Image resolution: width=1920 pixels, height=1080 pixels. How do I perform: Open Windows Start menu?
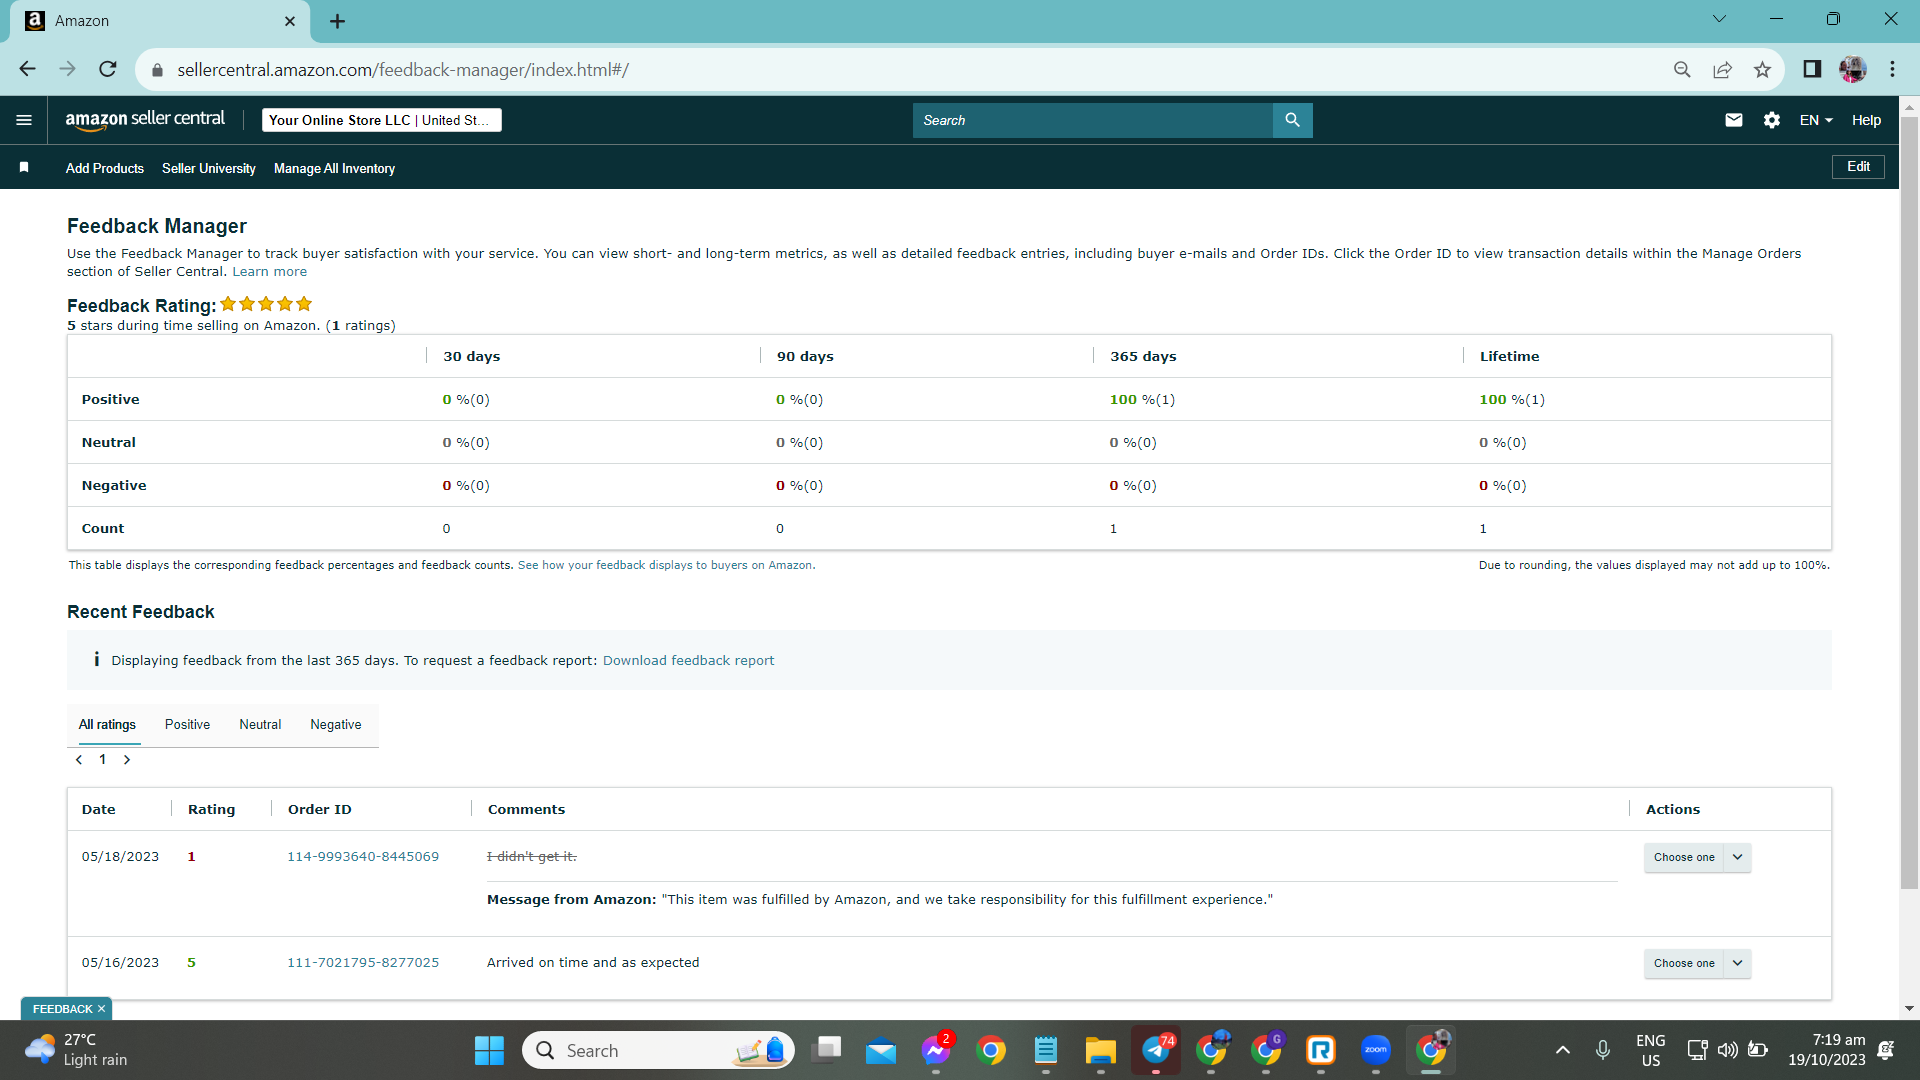pos(489,1050)
